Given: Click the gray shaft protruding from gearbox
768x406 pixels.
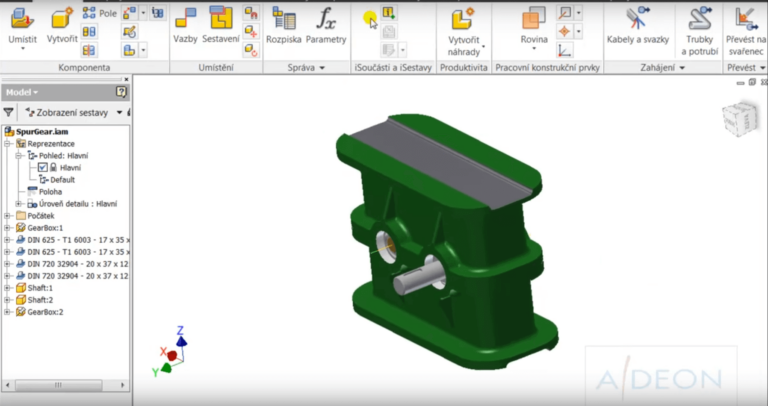Looking at the screenshot, I should pos(417,278).
